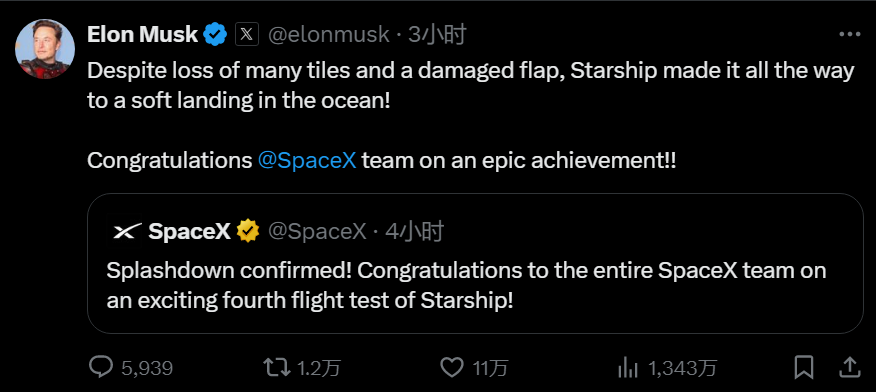Click gray @SpaceX handle in quoted post
This screenshot has width=876, height=392.
click(x=317, y=231)
